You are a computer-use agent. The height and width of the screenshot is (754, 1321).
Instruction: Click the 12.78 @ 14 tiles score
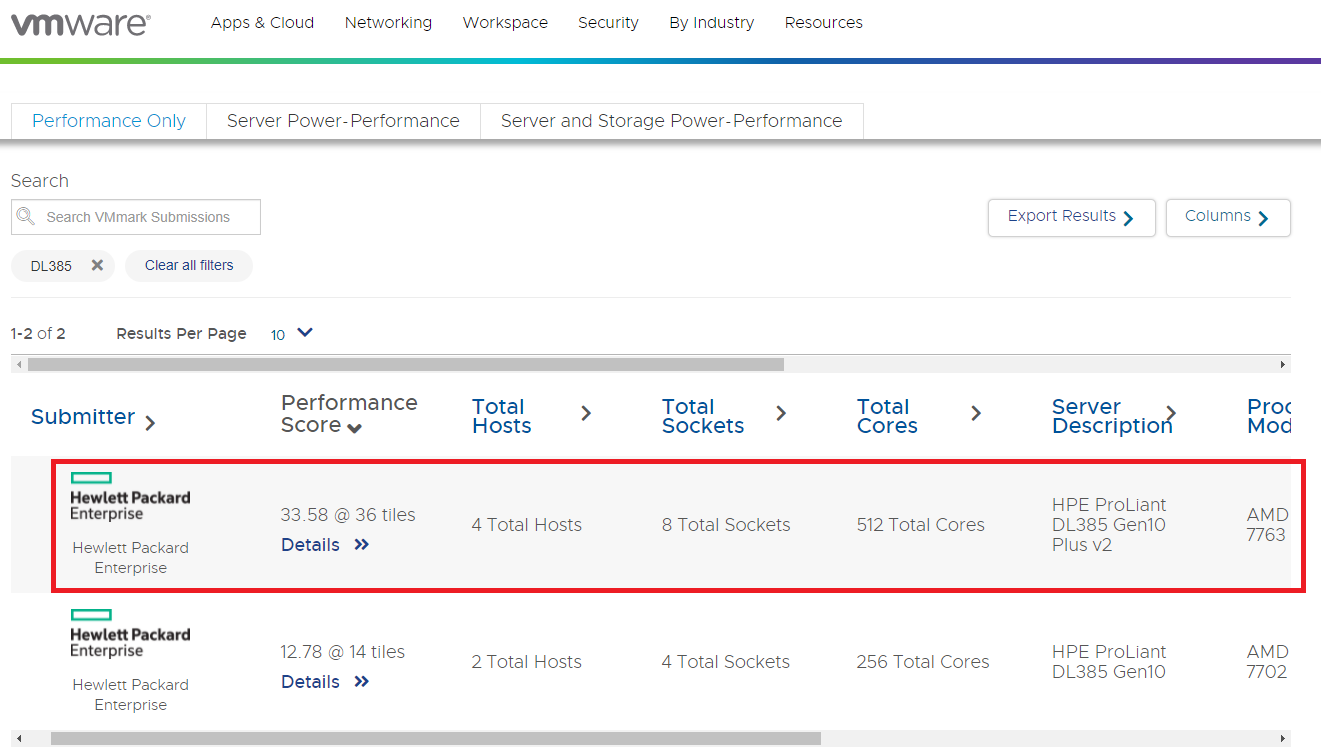pos(343,652)
